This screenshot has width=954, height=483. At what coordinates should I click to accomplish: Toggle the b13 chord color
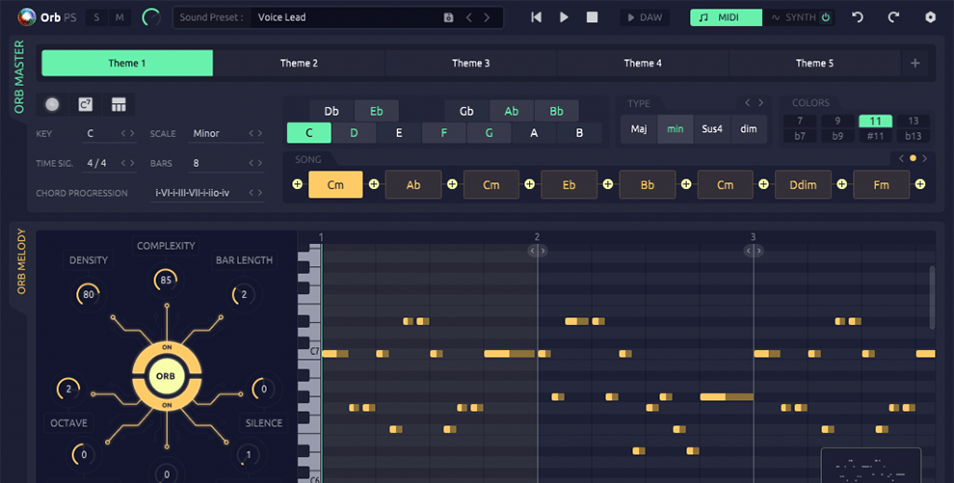click(x=913, y=136)
